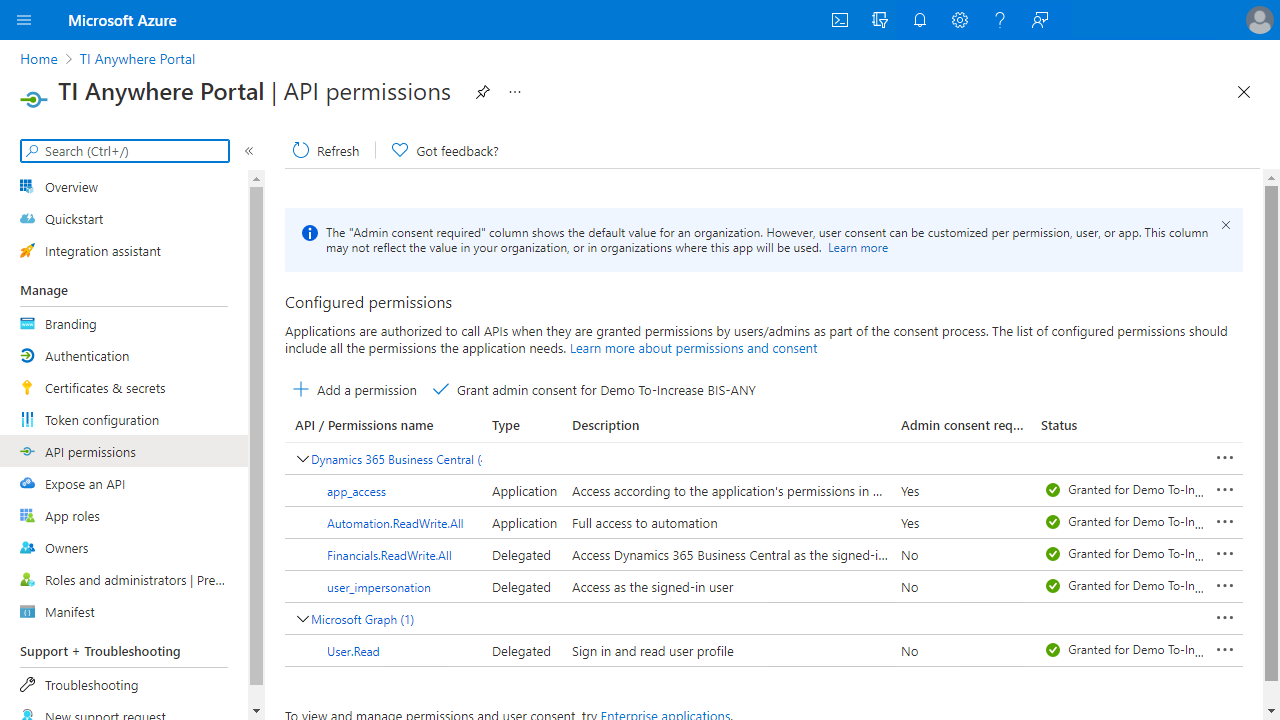Open portal settings gear

[960, 20]
